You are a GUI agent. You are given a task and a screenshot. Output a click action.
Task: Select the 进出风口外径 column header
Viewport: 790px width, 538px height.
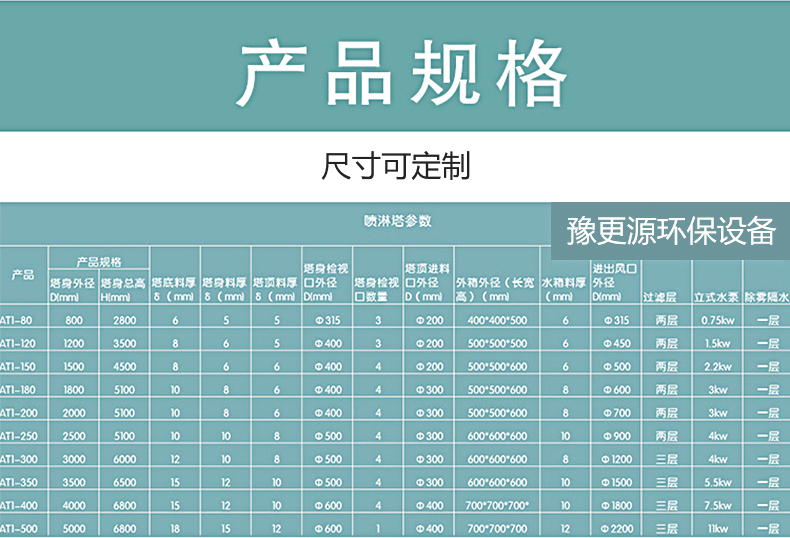pos(615,282)
